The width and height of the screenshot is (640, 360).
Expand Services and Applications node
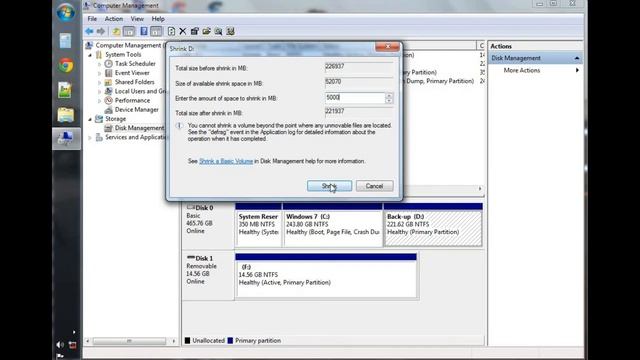(x=90, y=138)
